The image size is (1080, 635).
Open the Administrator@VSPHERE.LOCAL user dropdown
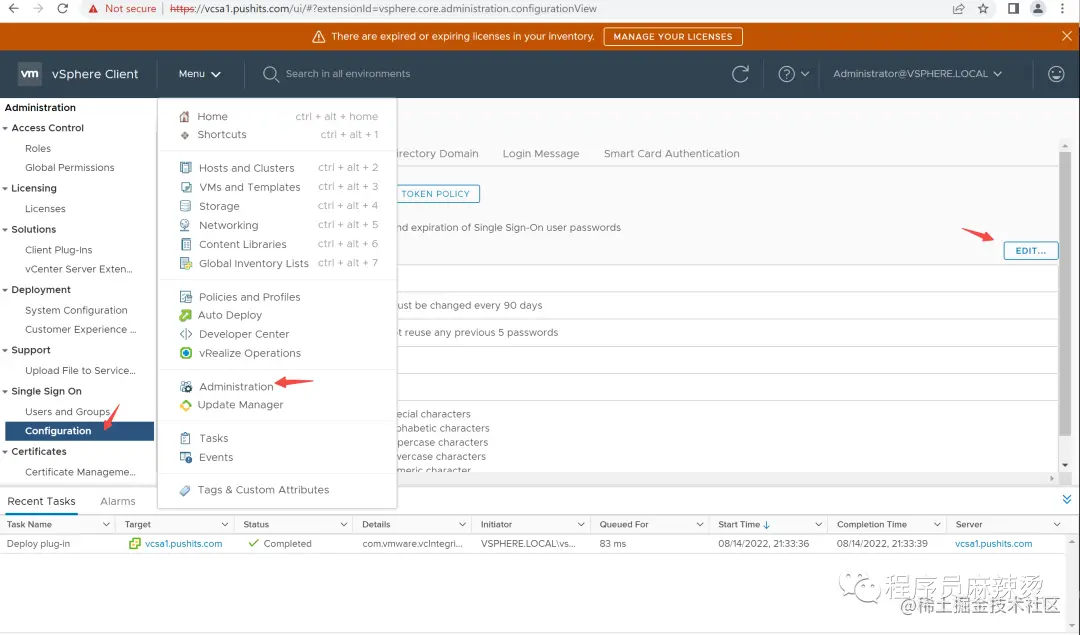(917, 74)
